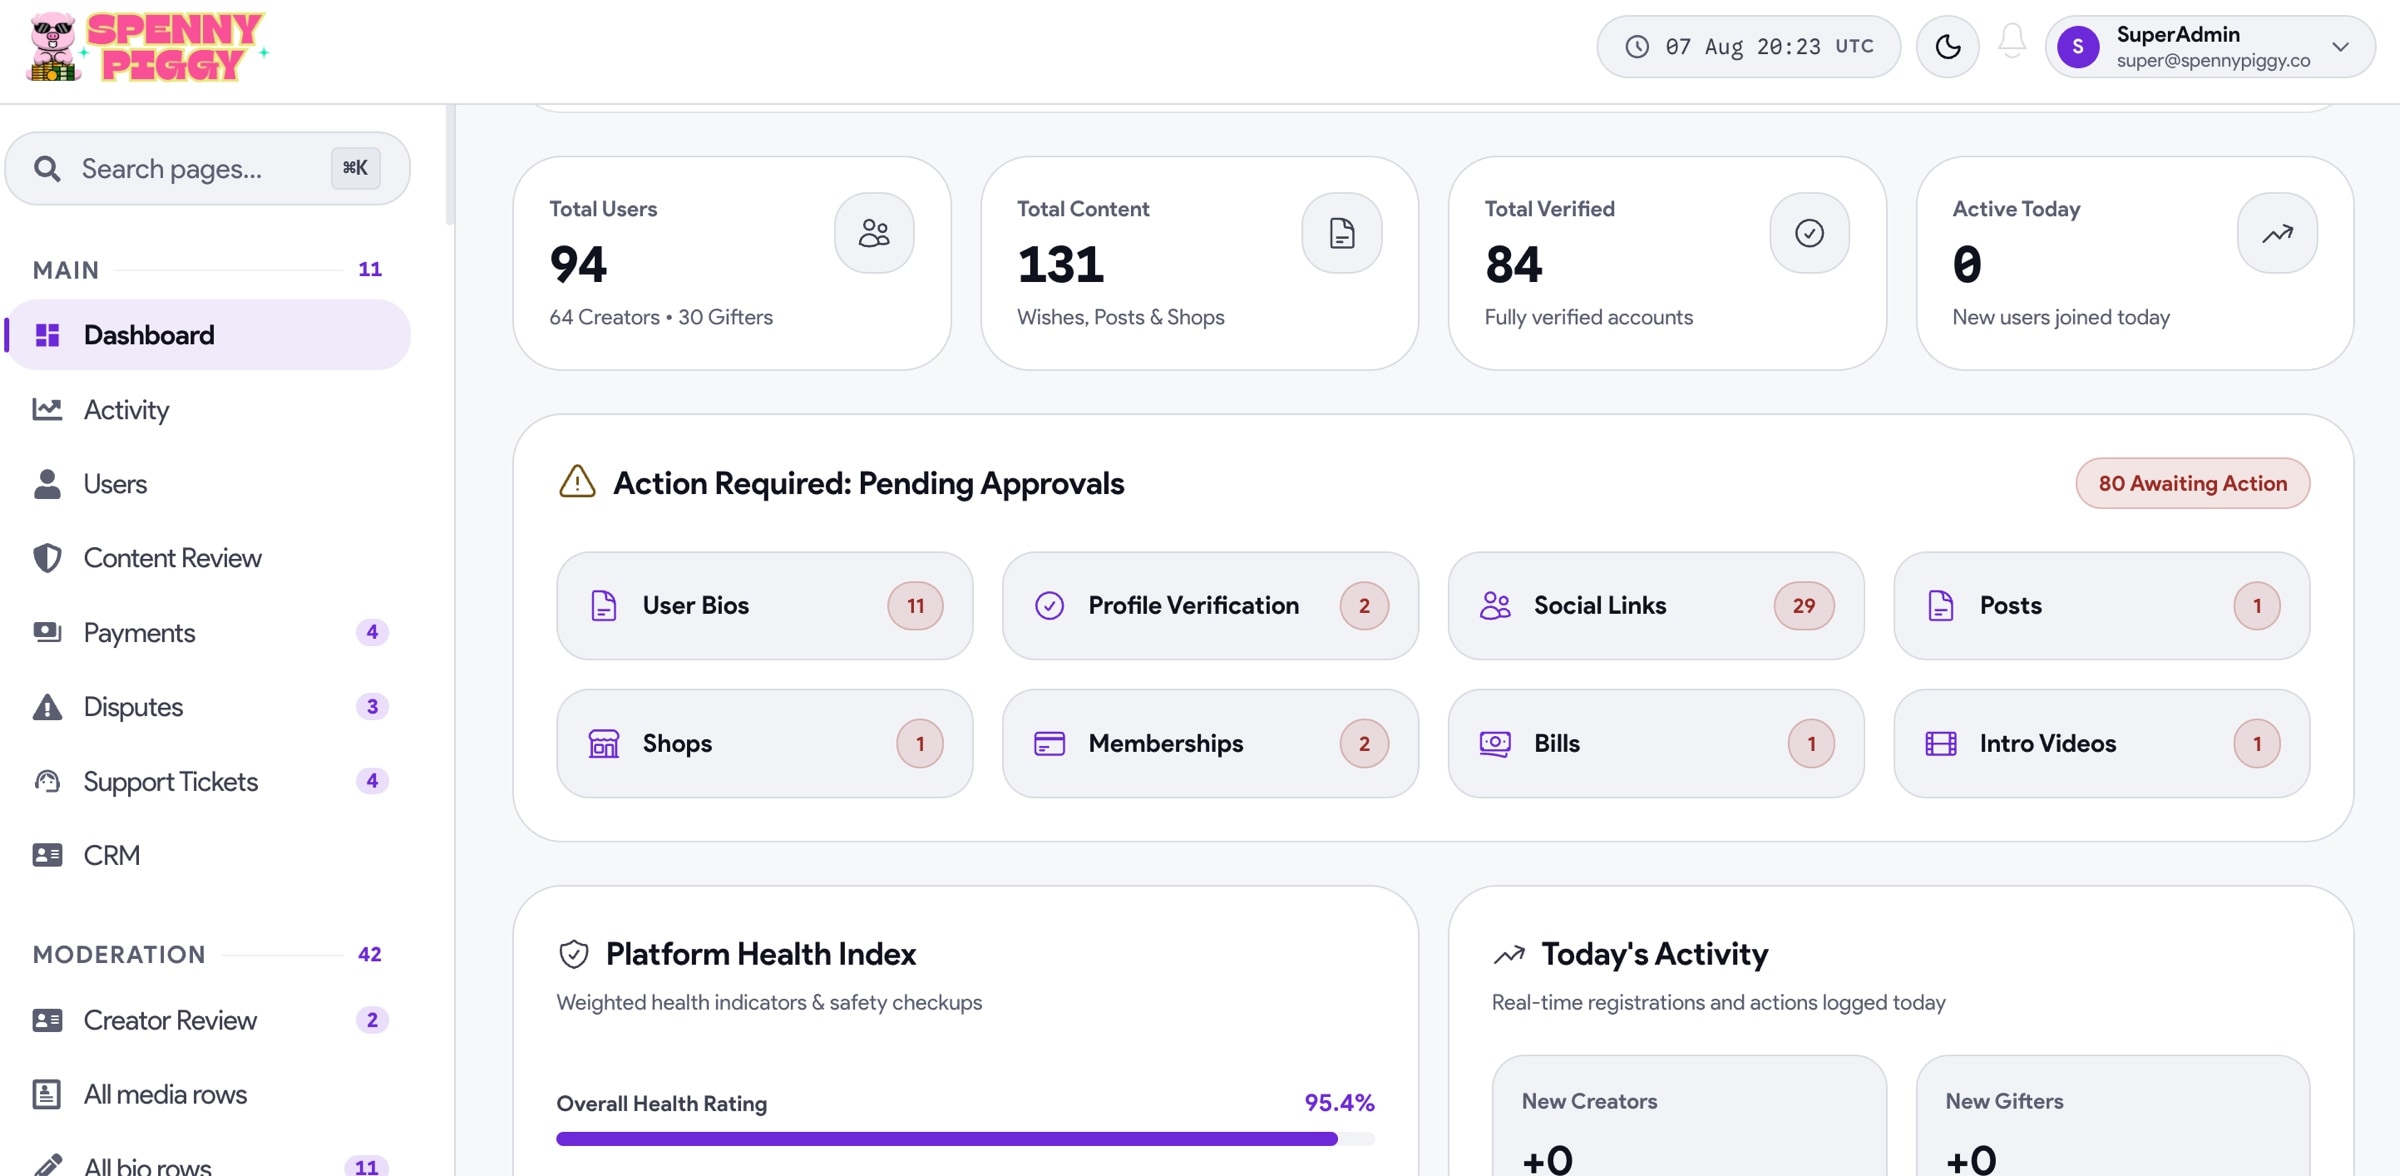Image resolution: width=2400 pixels, height=1176 pixels.
Task: Navigate to Users in the sidebar
Action: coord(207,484)
